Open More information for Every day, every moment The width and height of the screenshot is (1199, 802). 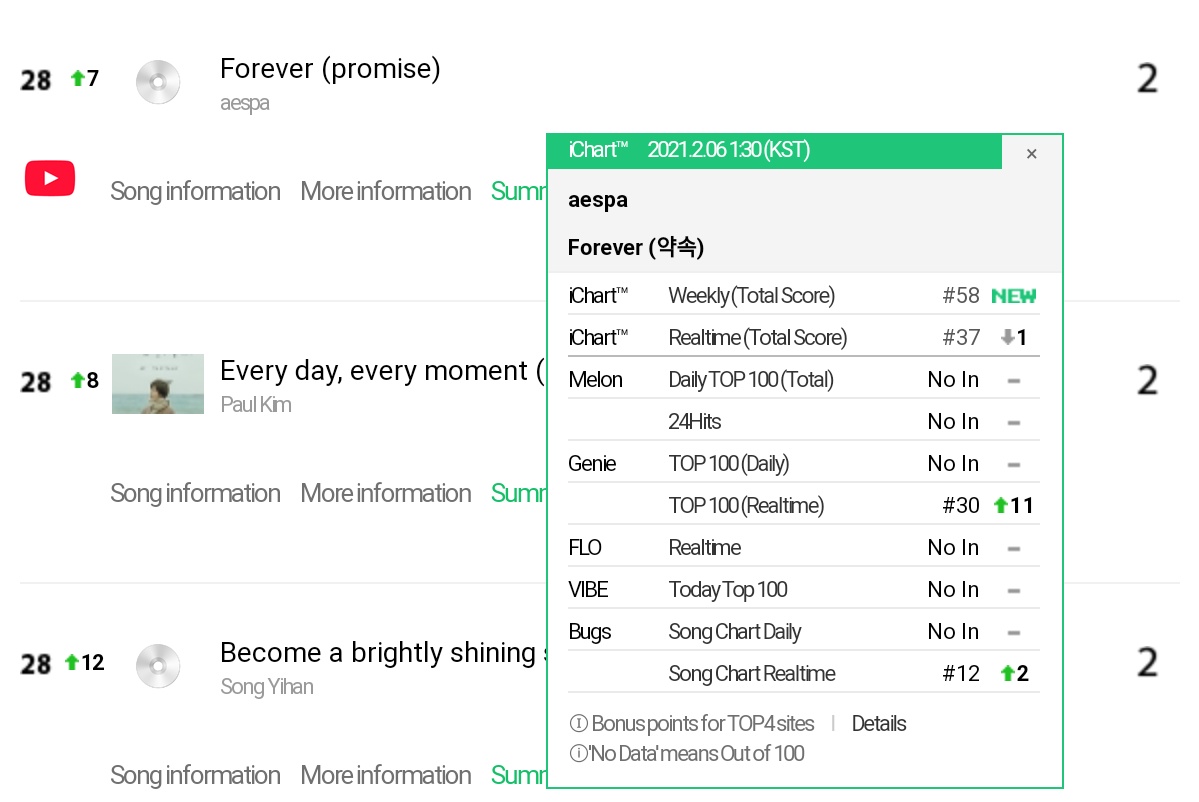click(x=385, y=493)
